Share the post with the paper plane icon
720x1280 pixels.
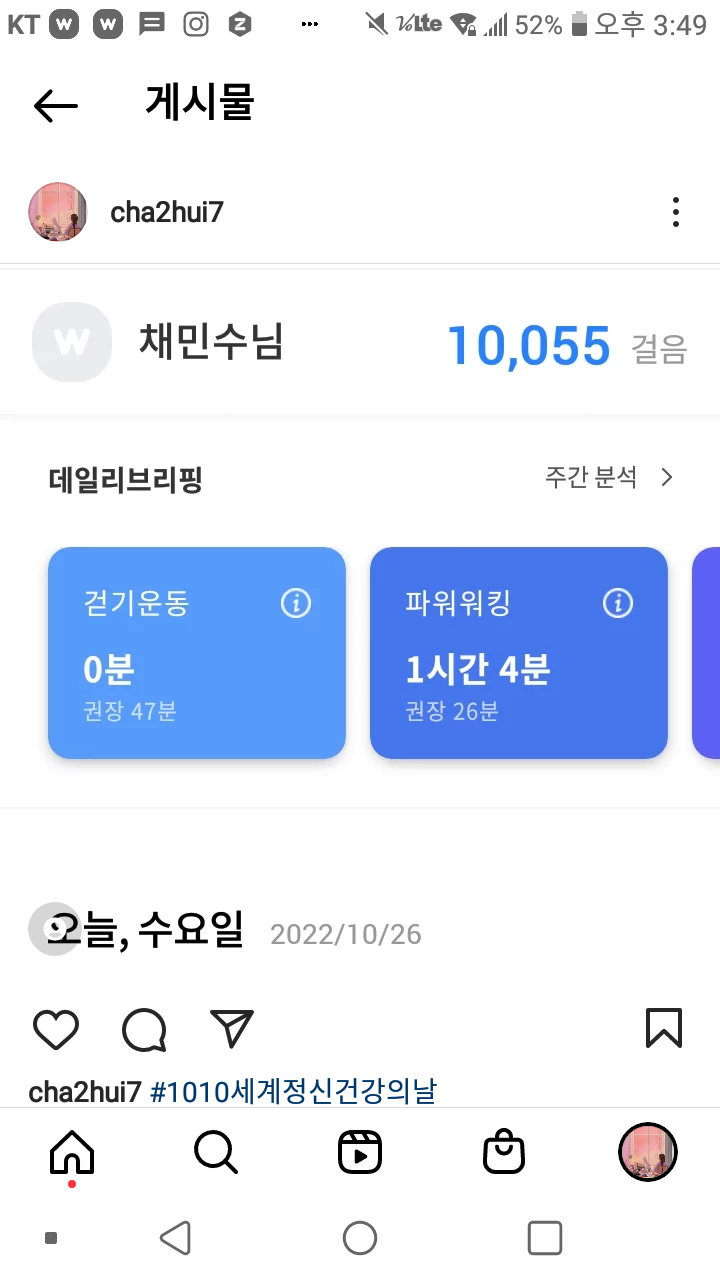pos(232,1029)
